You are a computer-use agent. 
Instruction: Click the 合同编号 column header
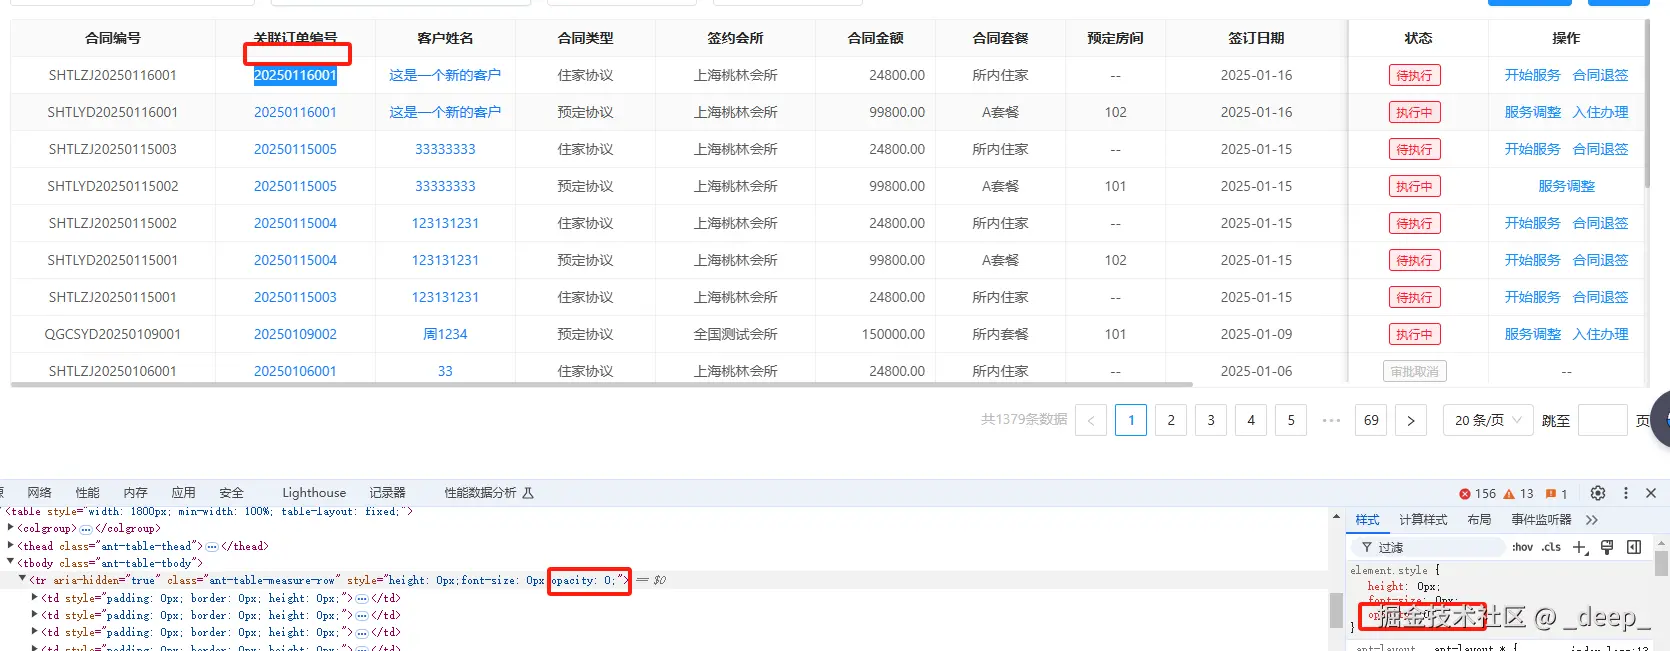click(x=113, y=38)
